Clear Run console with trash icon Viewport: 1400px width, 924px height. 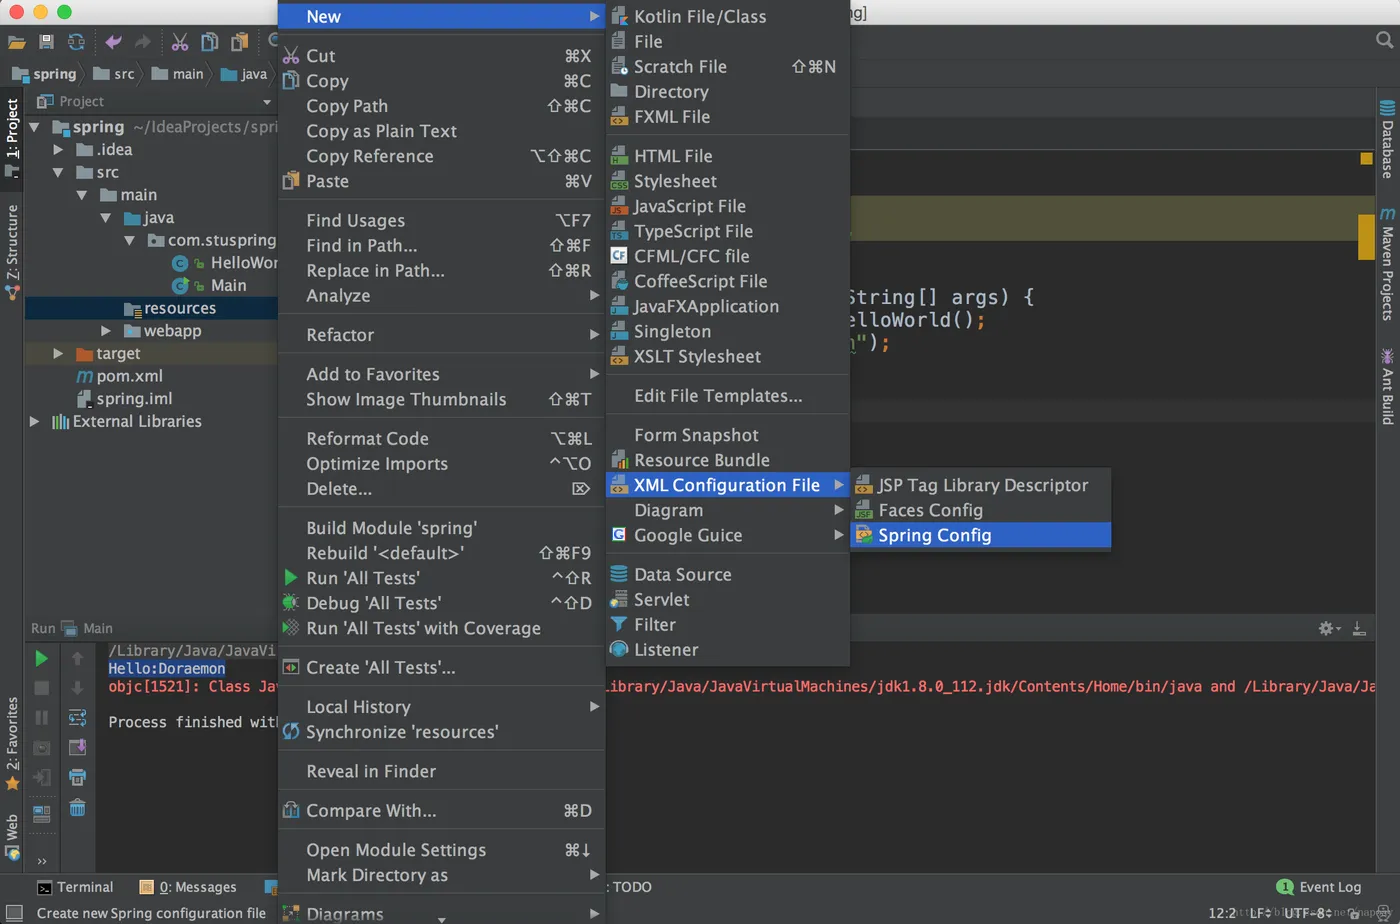pyautogui.click(x=77, y=808)
